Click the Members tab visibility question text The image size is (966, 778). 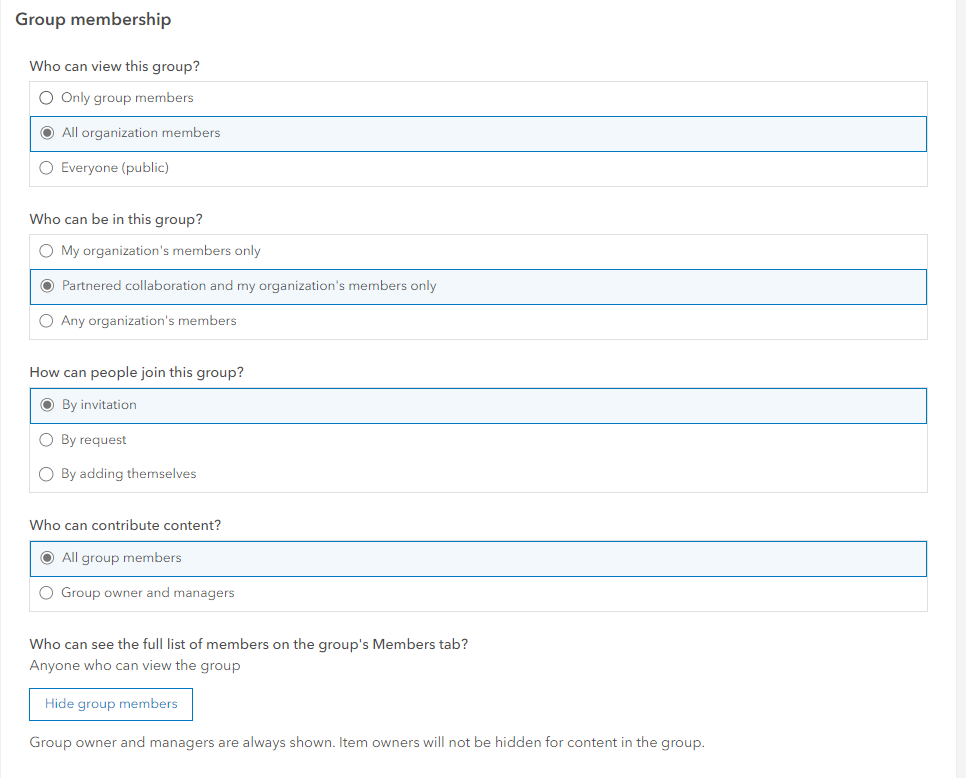tap(249, 644)
